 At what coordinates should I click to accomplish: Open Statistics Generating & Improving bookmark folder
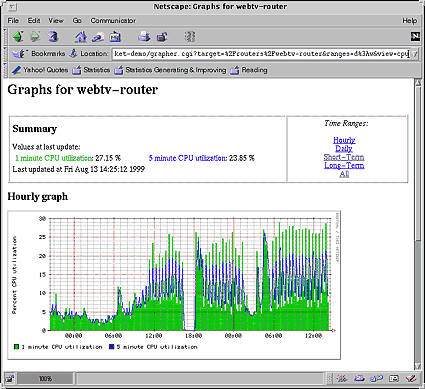tap(170, 70)
